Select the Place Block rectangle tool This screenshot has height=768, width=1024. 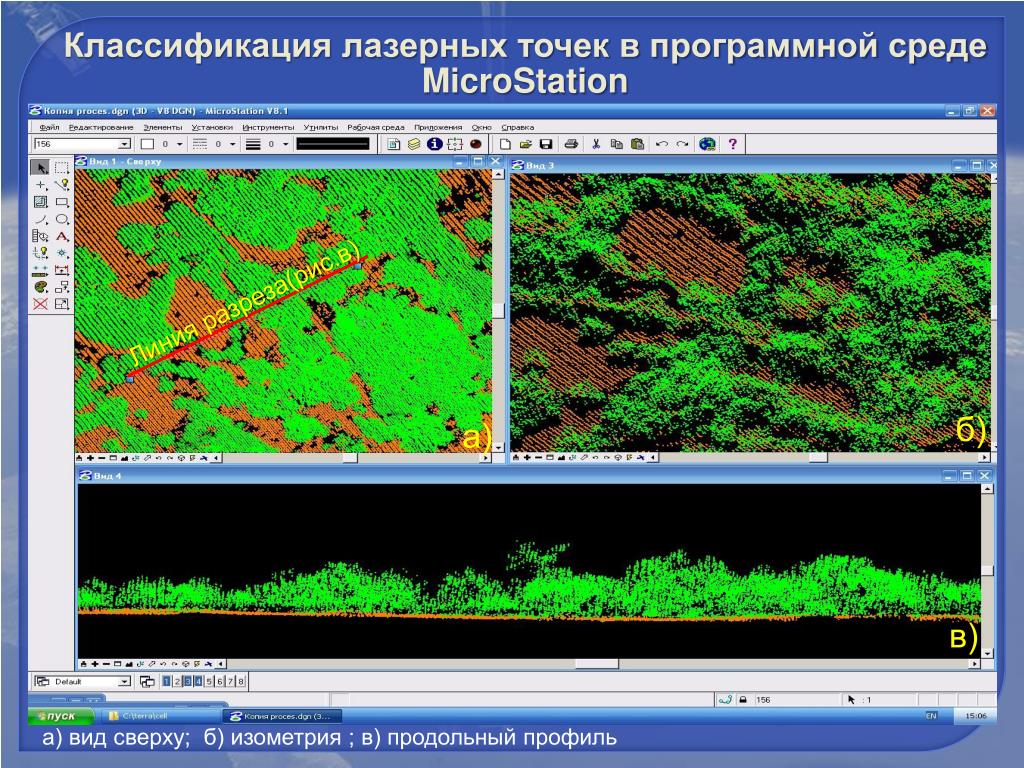[x=61, y=202]
